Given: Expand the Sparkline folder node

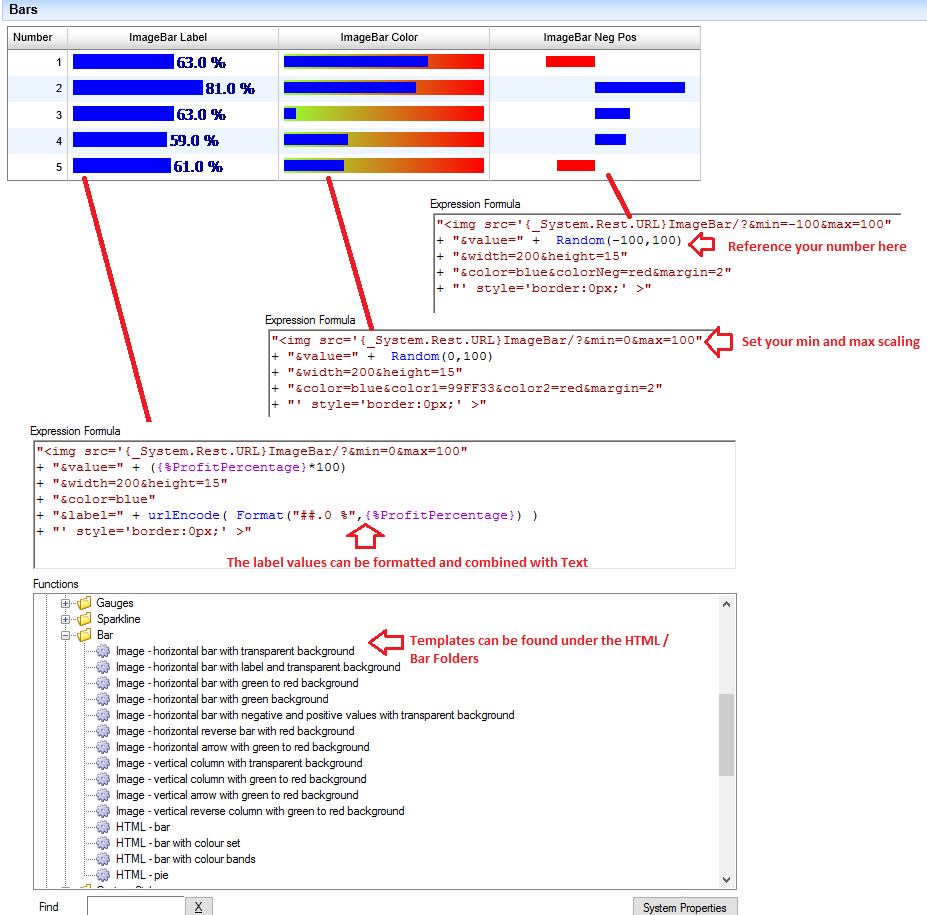Looking at the screenshot, I should pos(66,619).
